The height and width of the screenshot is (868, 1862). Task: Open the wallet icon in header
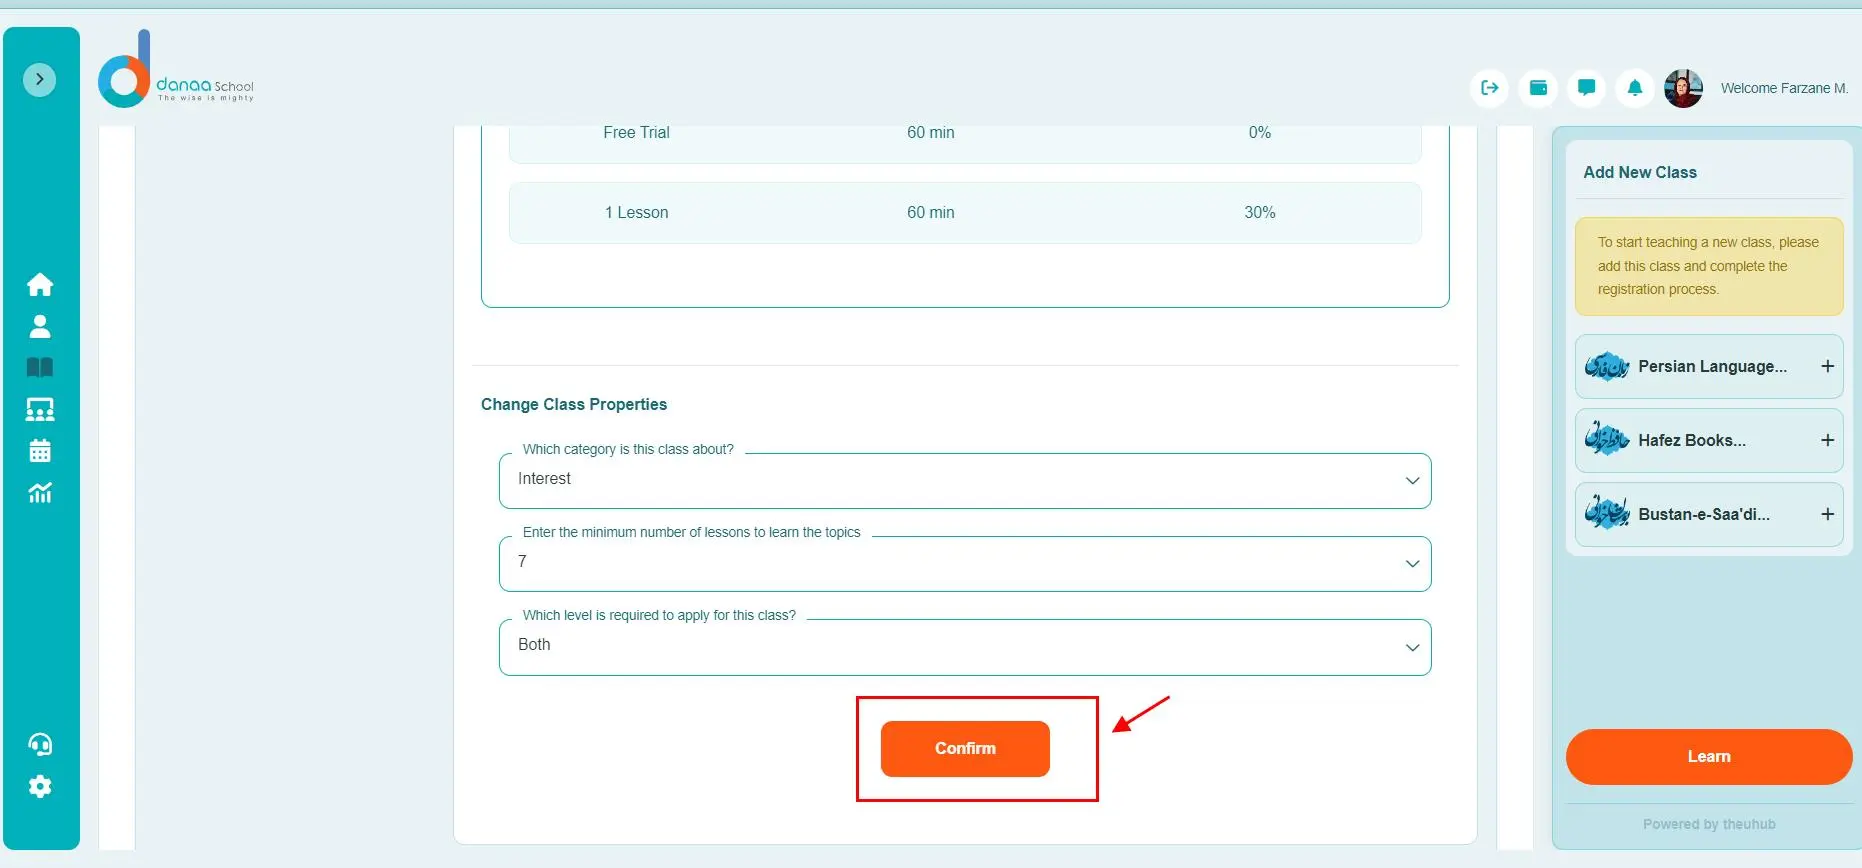pos(1538,88)
